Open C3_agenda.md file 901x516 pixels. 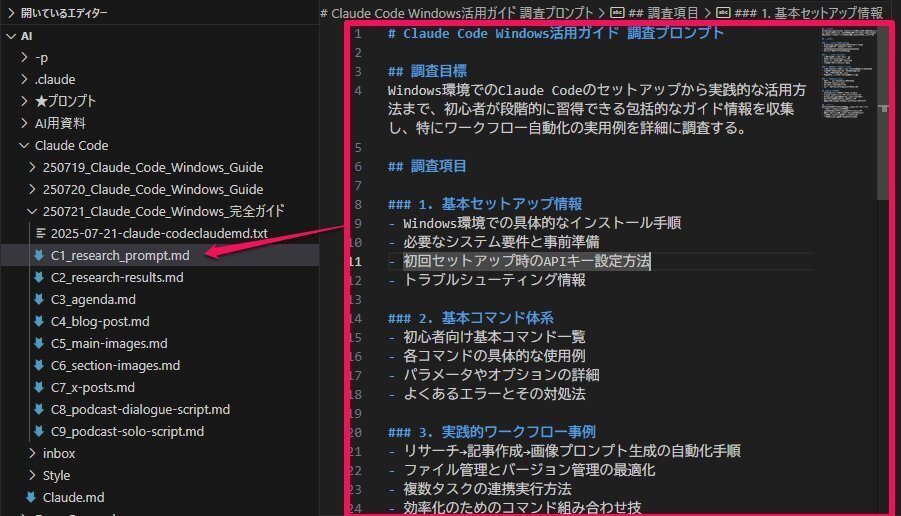(x=93, y=299)
